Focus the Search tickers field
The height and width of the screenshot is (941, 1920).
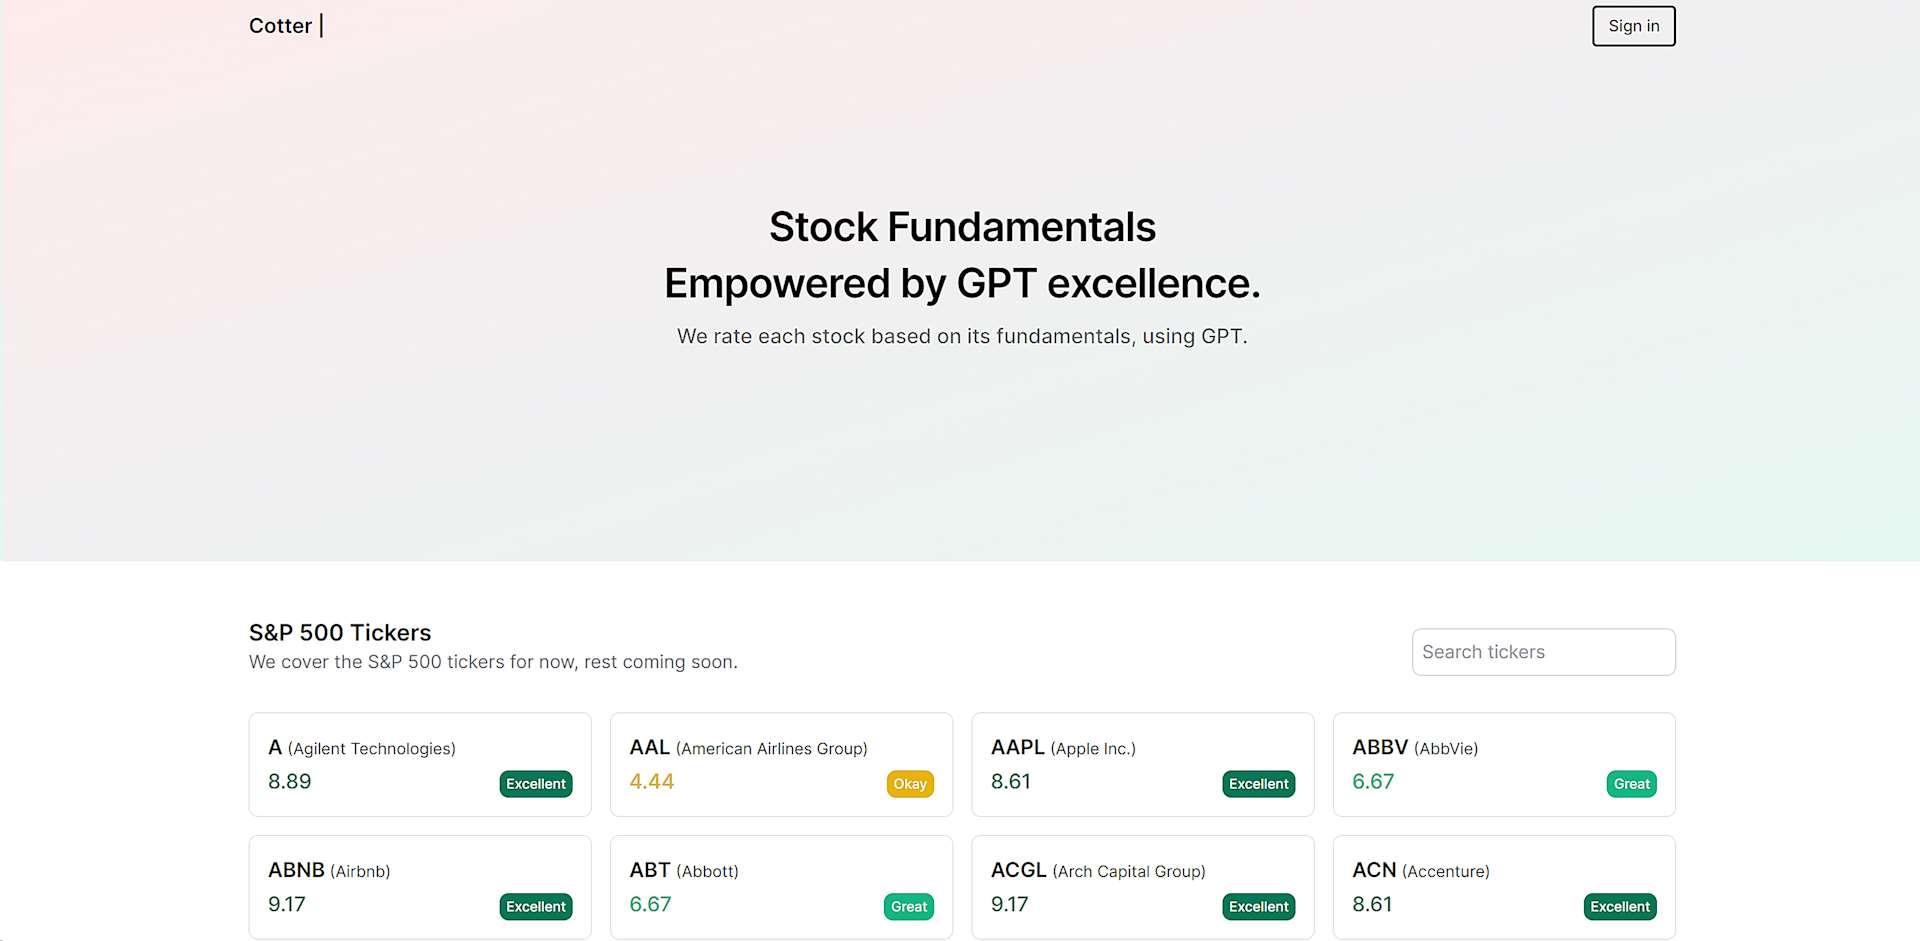pyautogui.click(x=1543, y=652)
